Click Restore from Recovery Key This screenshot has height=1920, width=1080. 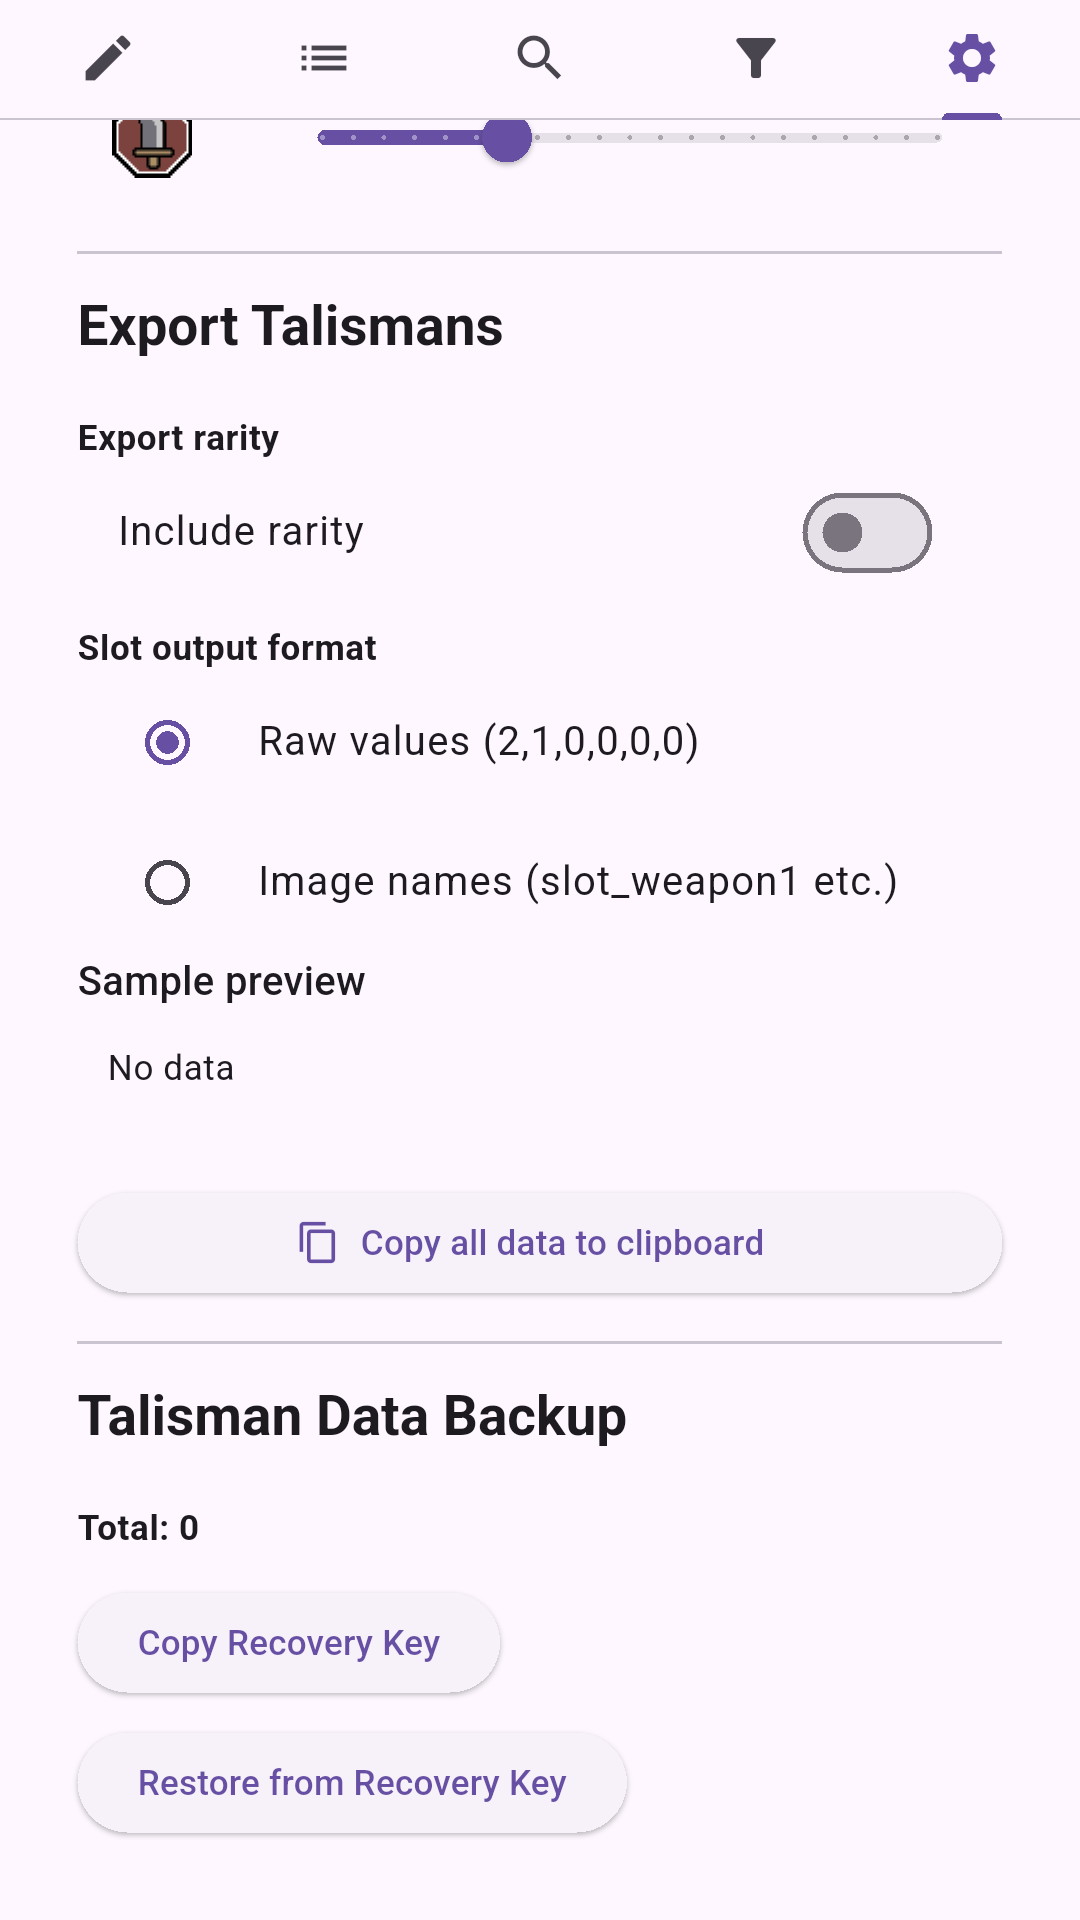tap(352, 1783)
